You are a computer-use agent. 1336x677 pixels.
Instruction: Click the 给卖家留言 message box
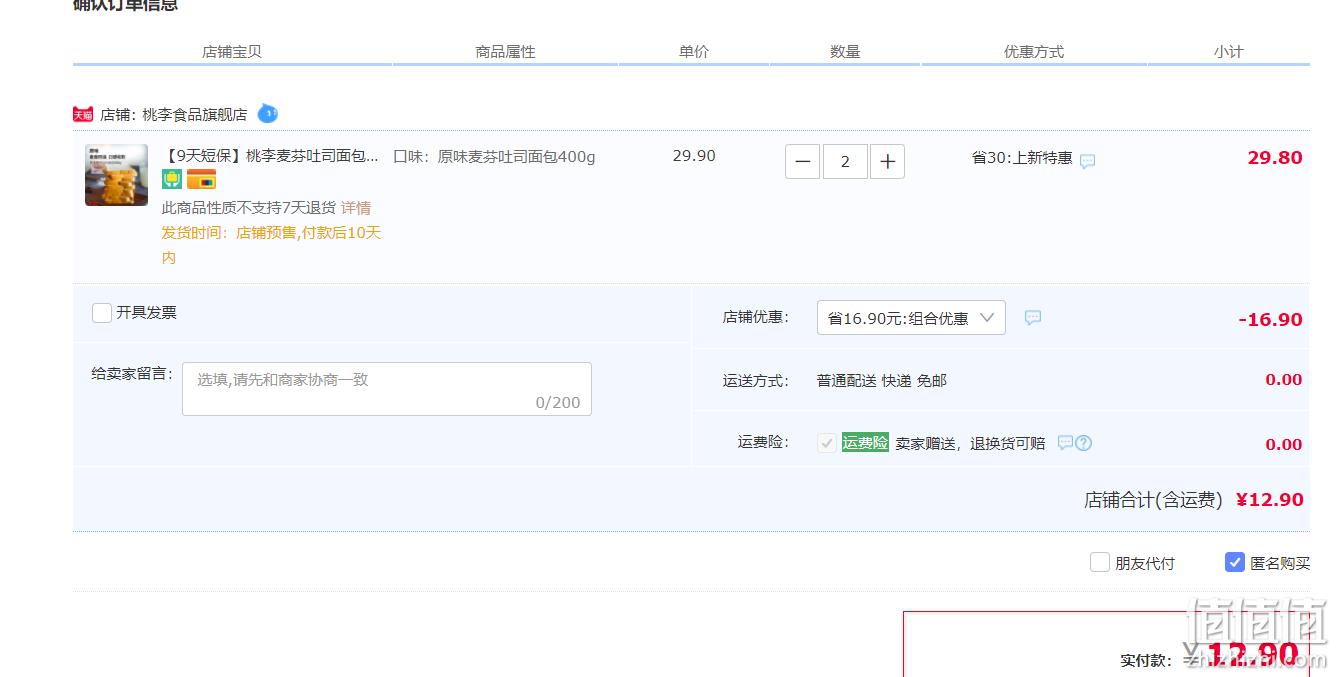(387, 389)
